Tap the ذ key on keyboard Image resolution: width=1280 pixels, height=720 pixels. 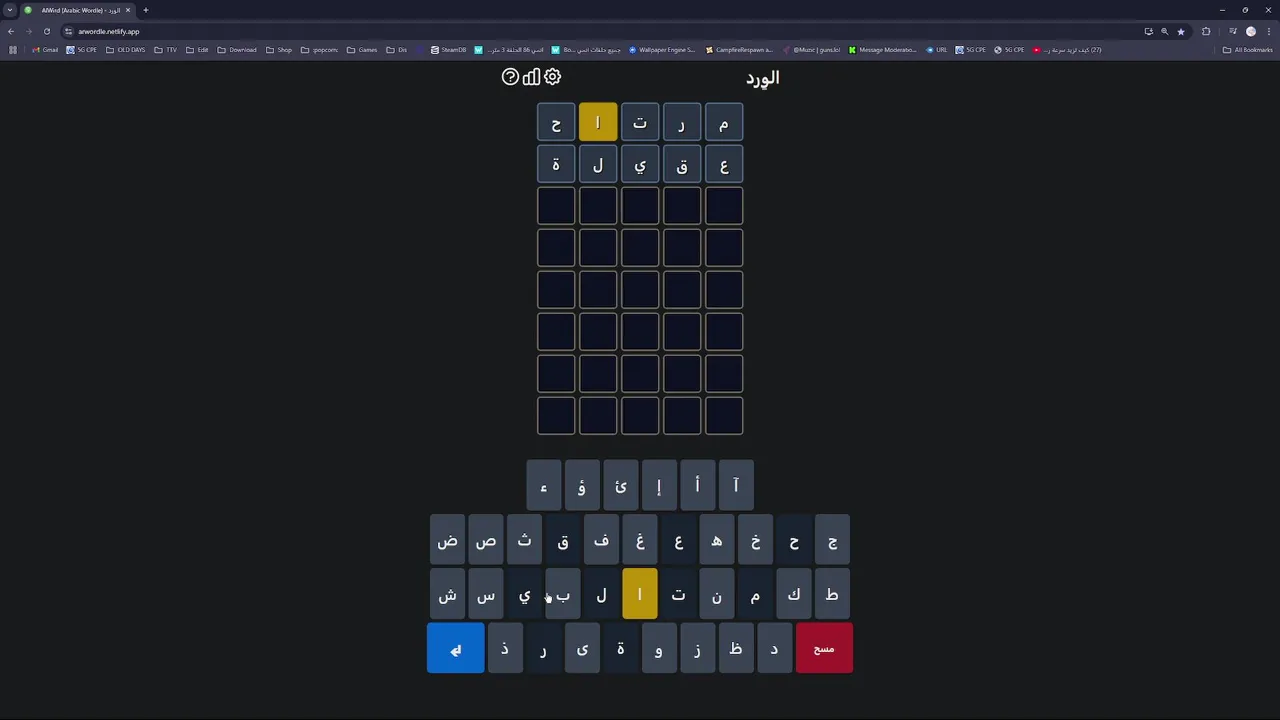coord(505,648)
